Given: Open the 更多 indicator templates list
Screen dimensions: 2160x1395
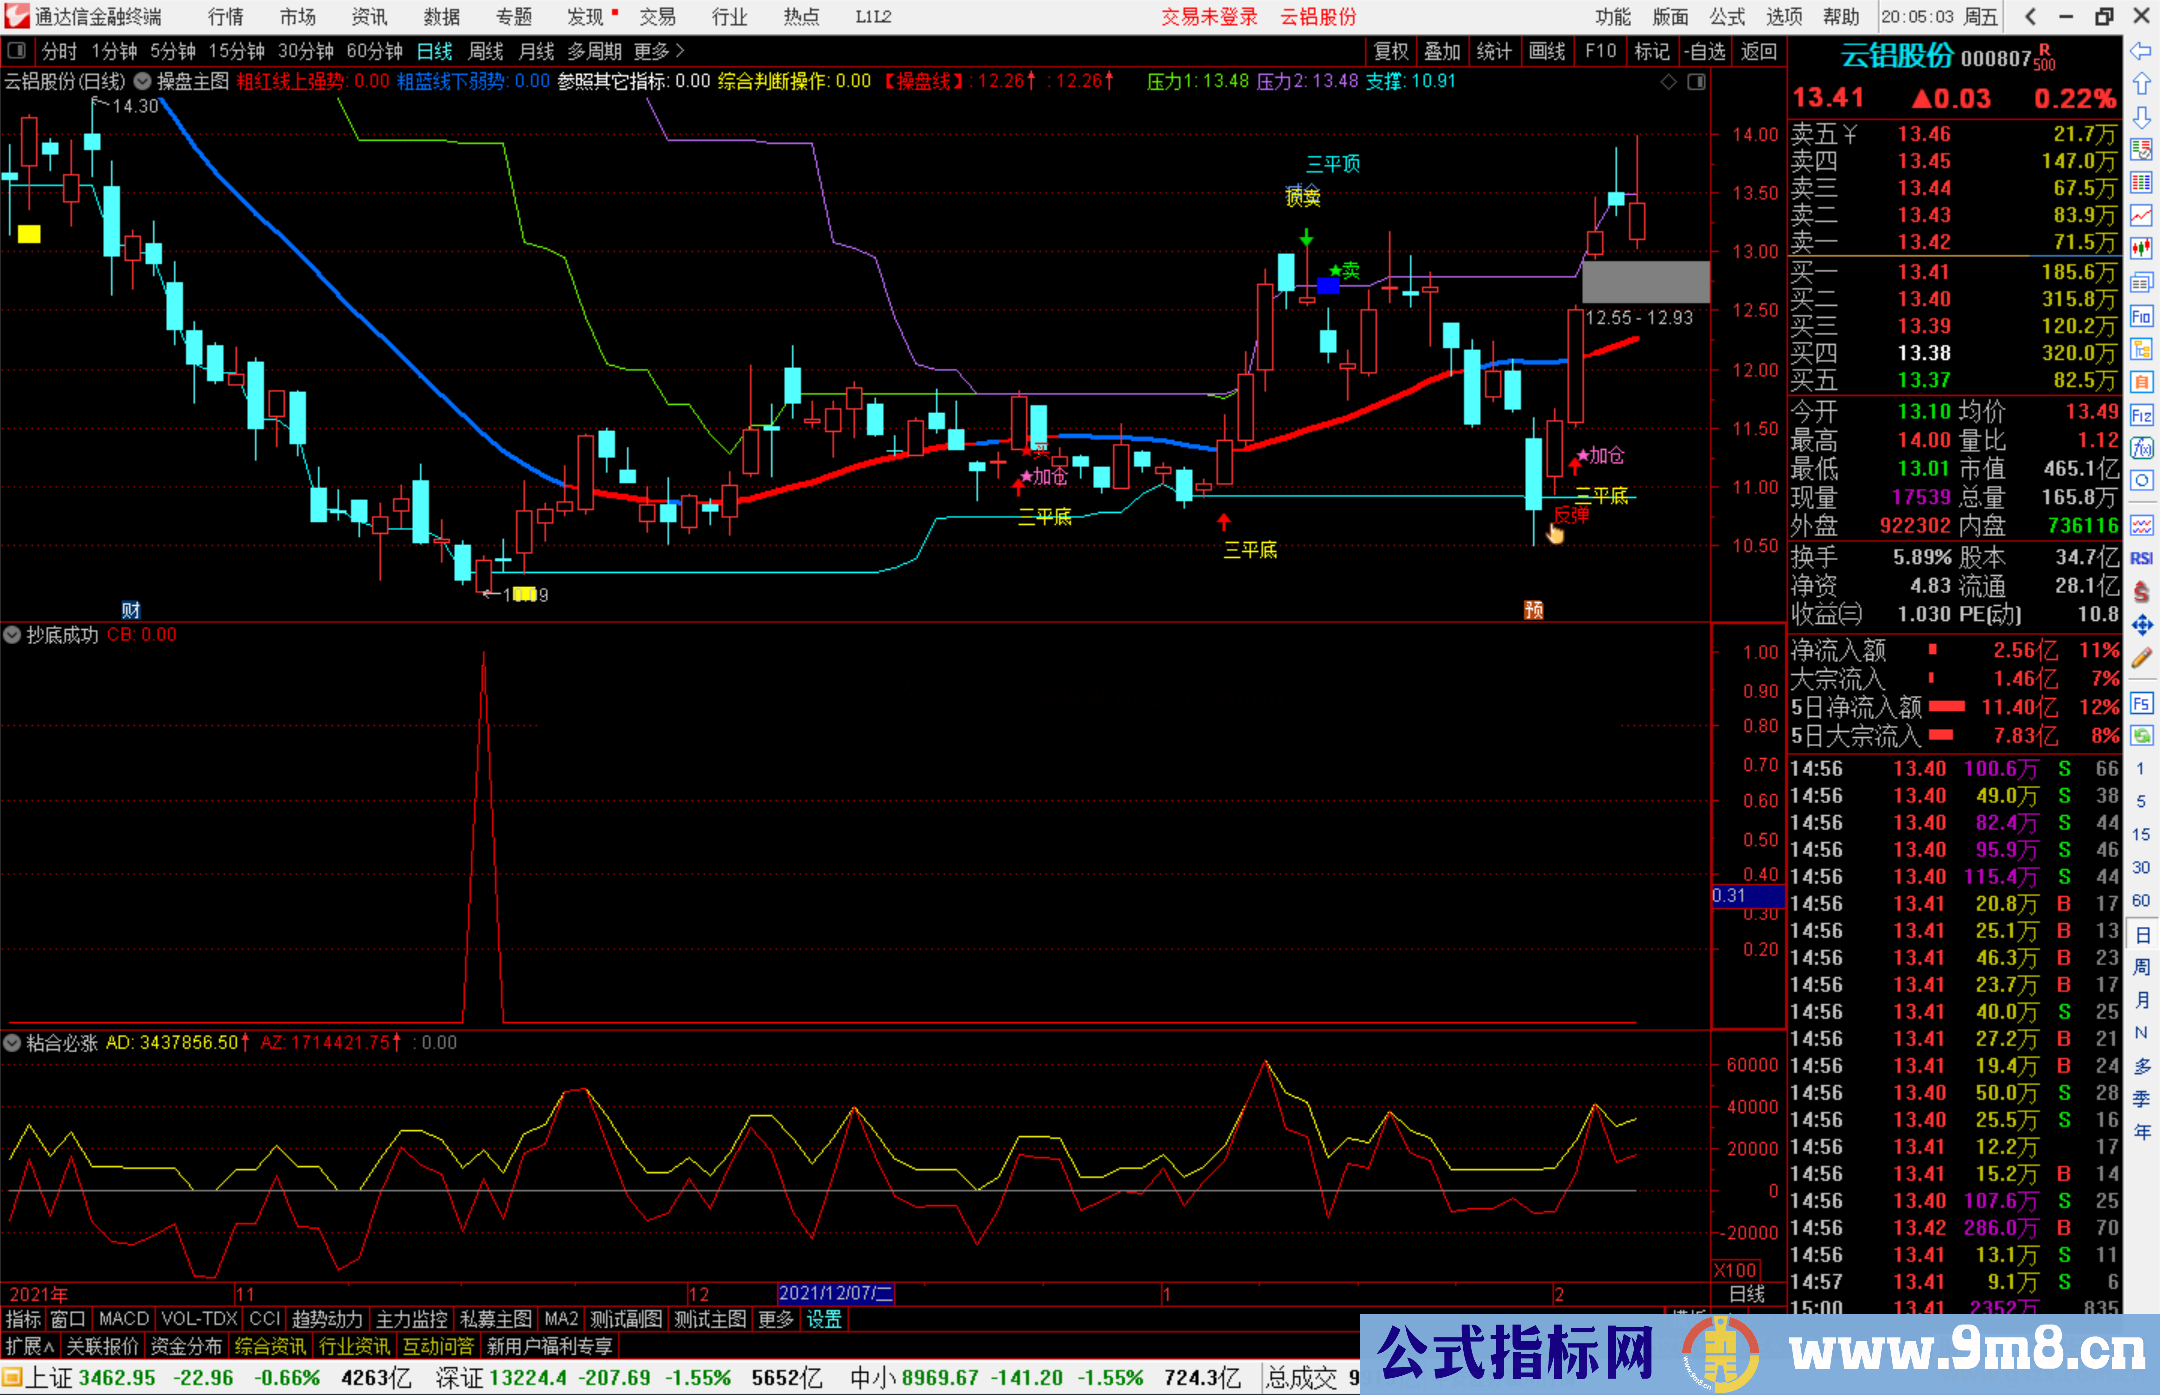Looking at the screenshot, I should (775, 1319).
